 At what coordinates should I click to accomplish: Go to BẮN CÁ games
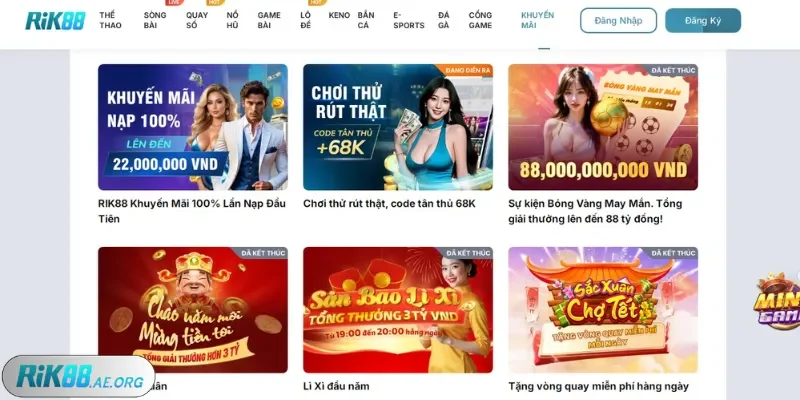tap(365, 20)
